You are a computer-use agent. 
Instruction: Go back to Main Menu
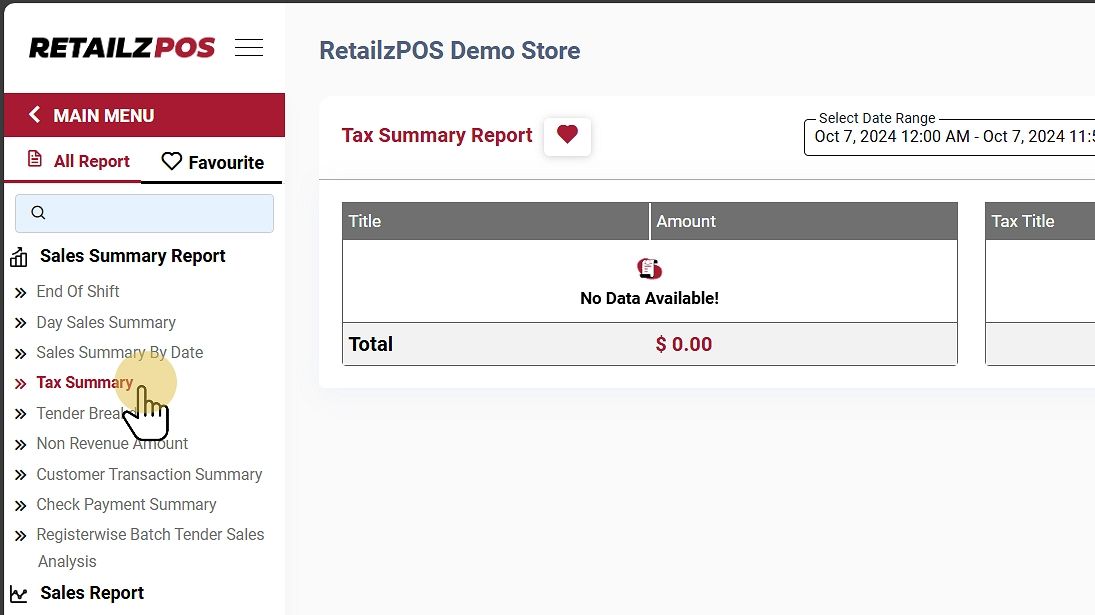click(103, 115)
